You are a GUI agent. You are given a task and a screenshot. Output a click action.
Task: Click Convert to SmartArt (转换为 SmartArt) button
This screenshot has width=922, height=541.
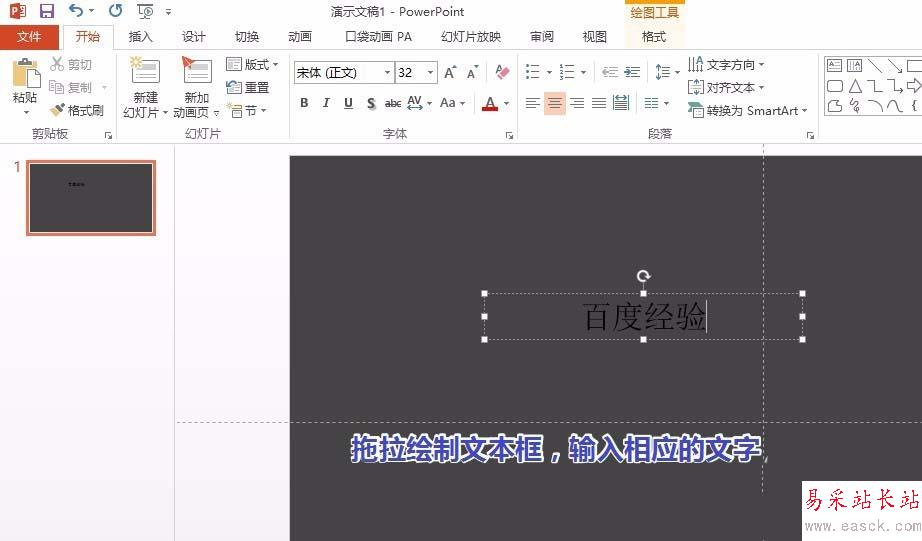(x=747, y=110)
